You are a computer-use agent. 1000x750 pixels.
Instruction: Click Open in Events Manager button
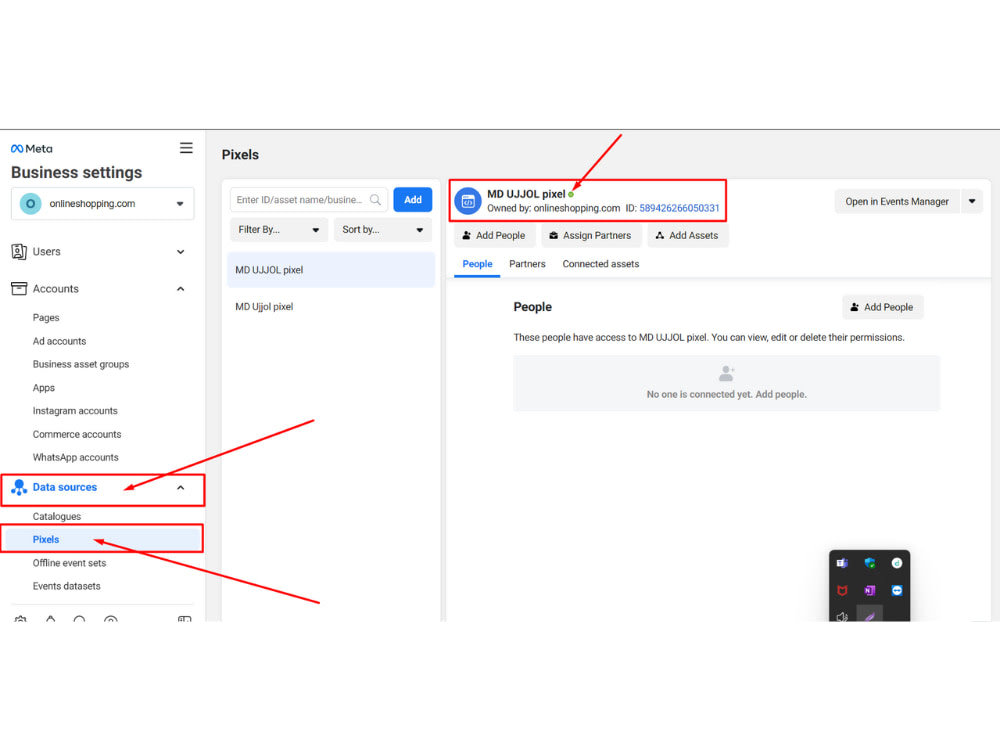[x=897, y=202]
